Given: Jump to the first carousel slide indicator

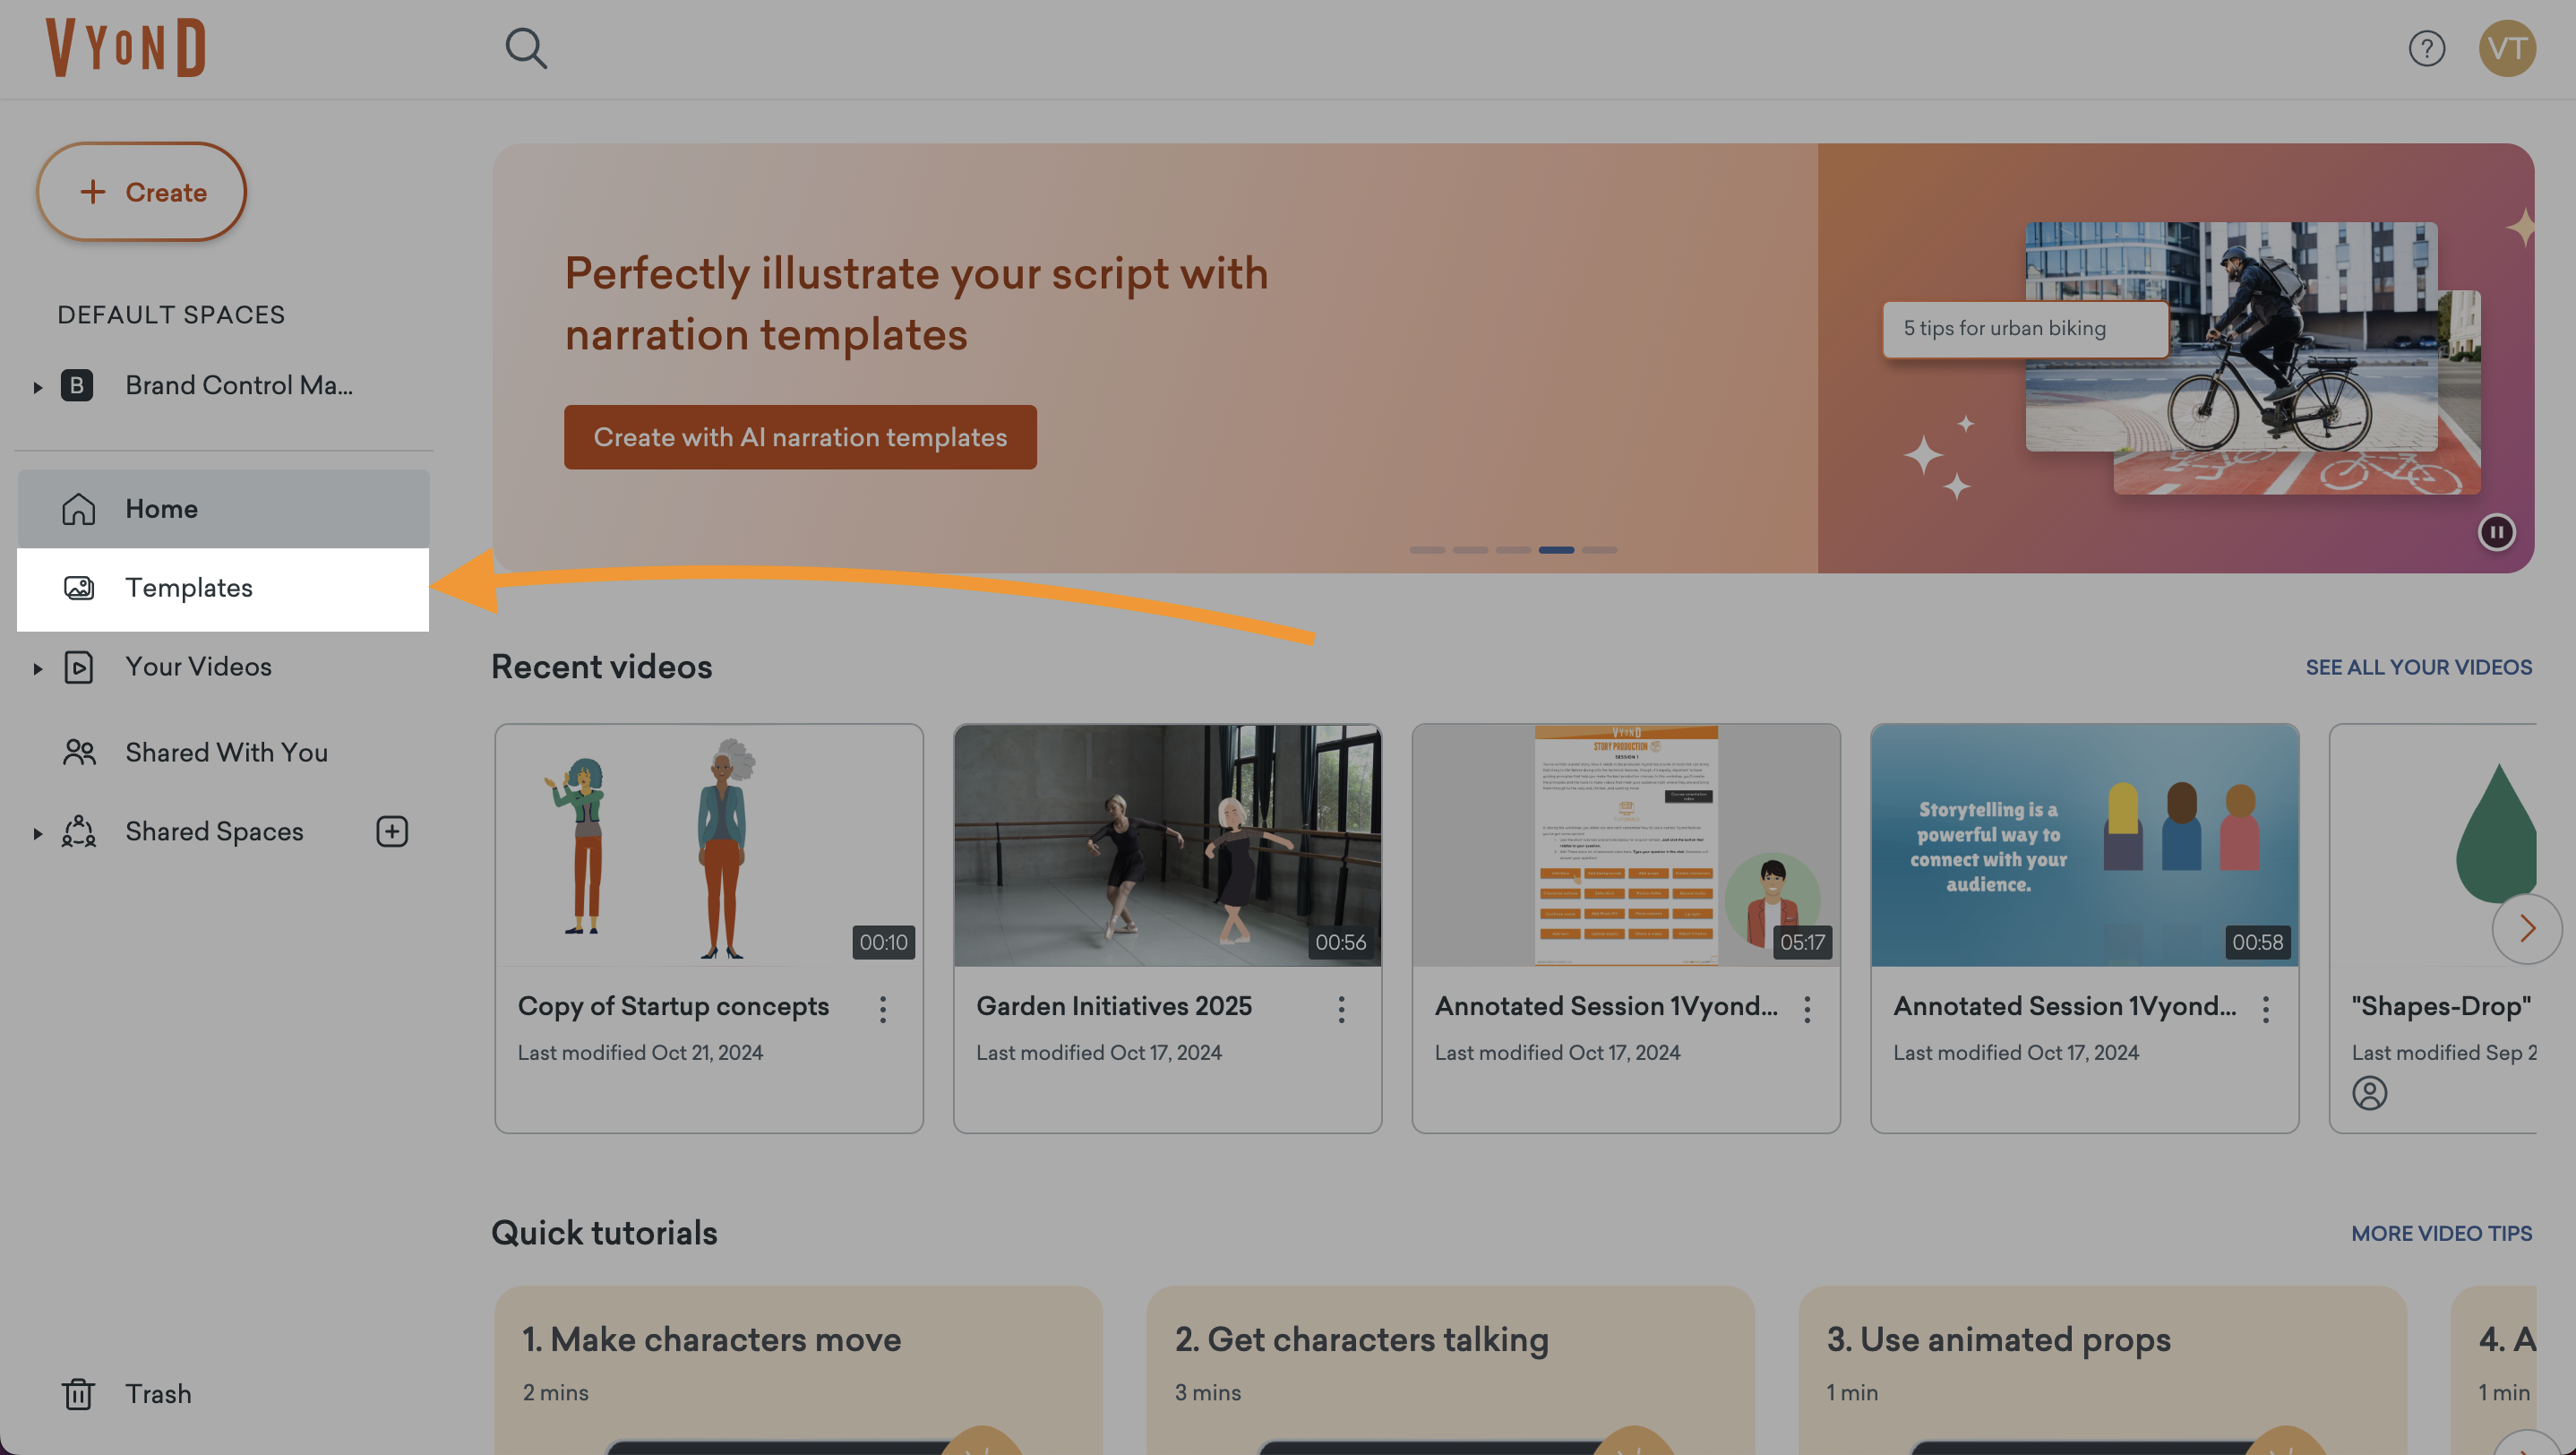Looking at the screenshot, I should click(1427, 550).
